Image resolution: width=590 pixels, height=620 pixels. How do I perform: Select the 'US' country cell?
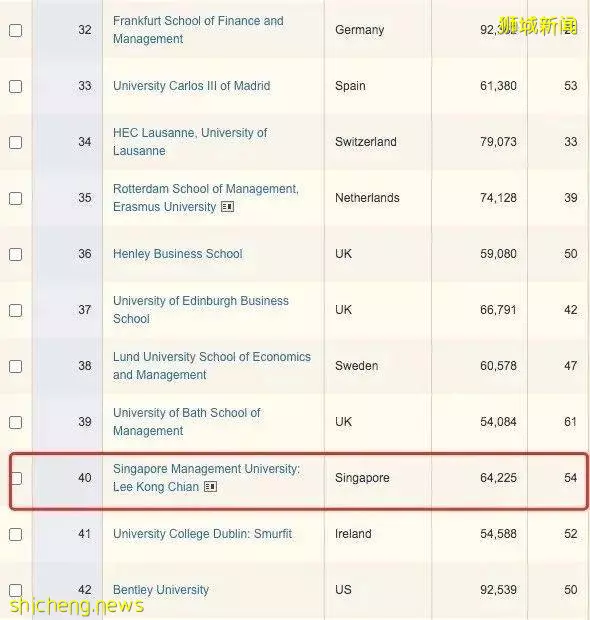[x=343, y=590]
